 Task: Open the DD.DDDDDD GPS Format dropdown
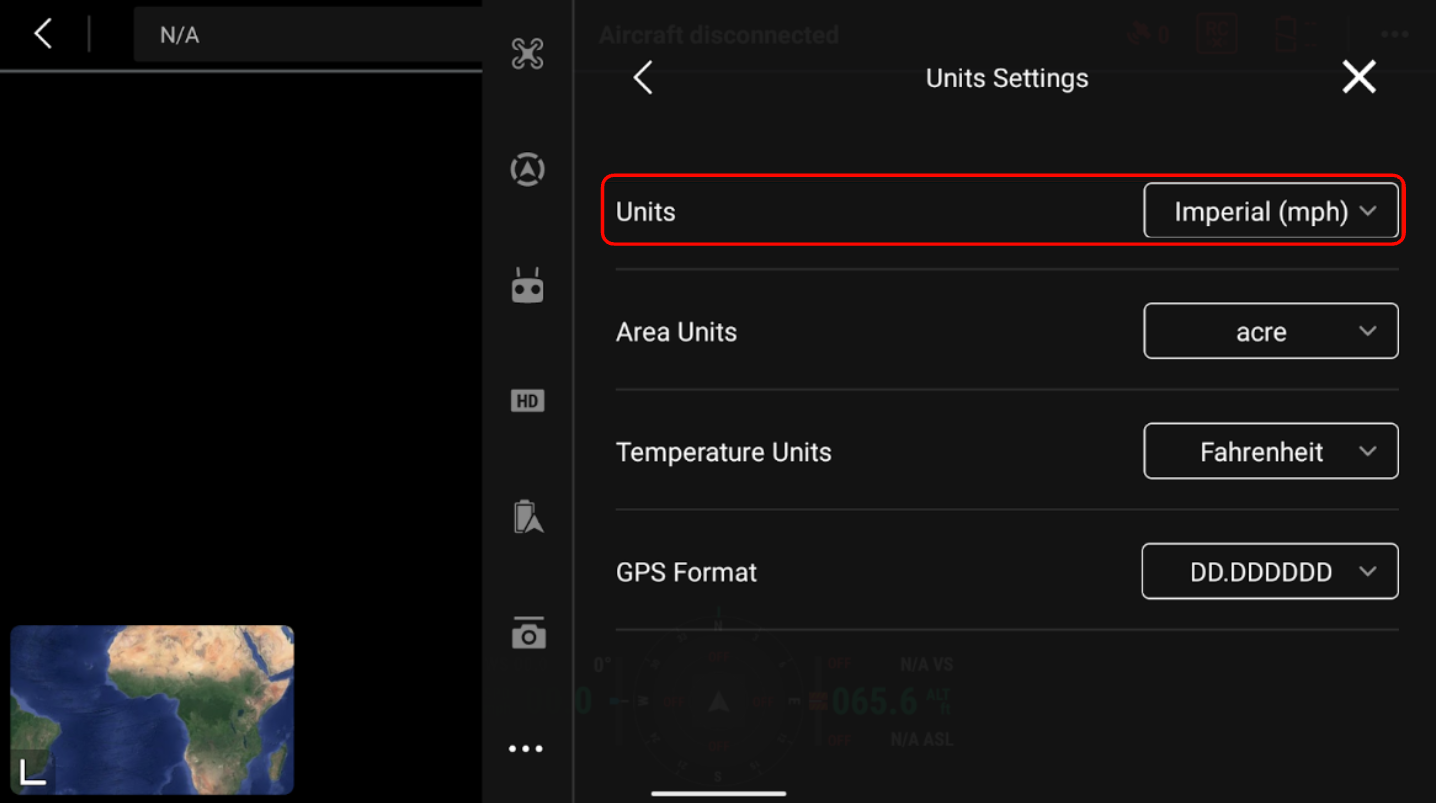pos(1269,571)
